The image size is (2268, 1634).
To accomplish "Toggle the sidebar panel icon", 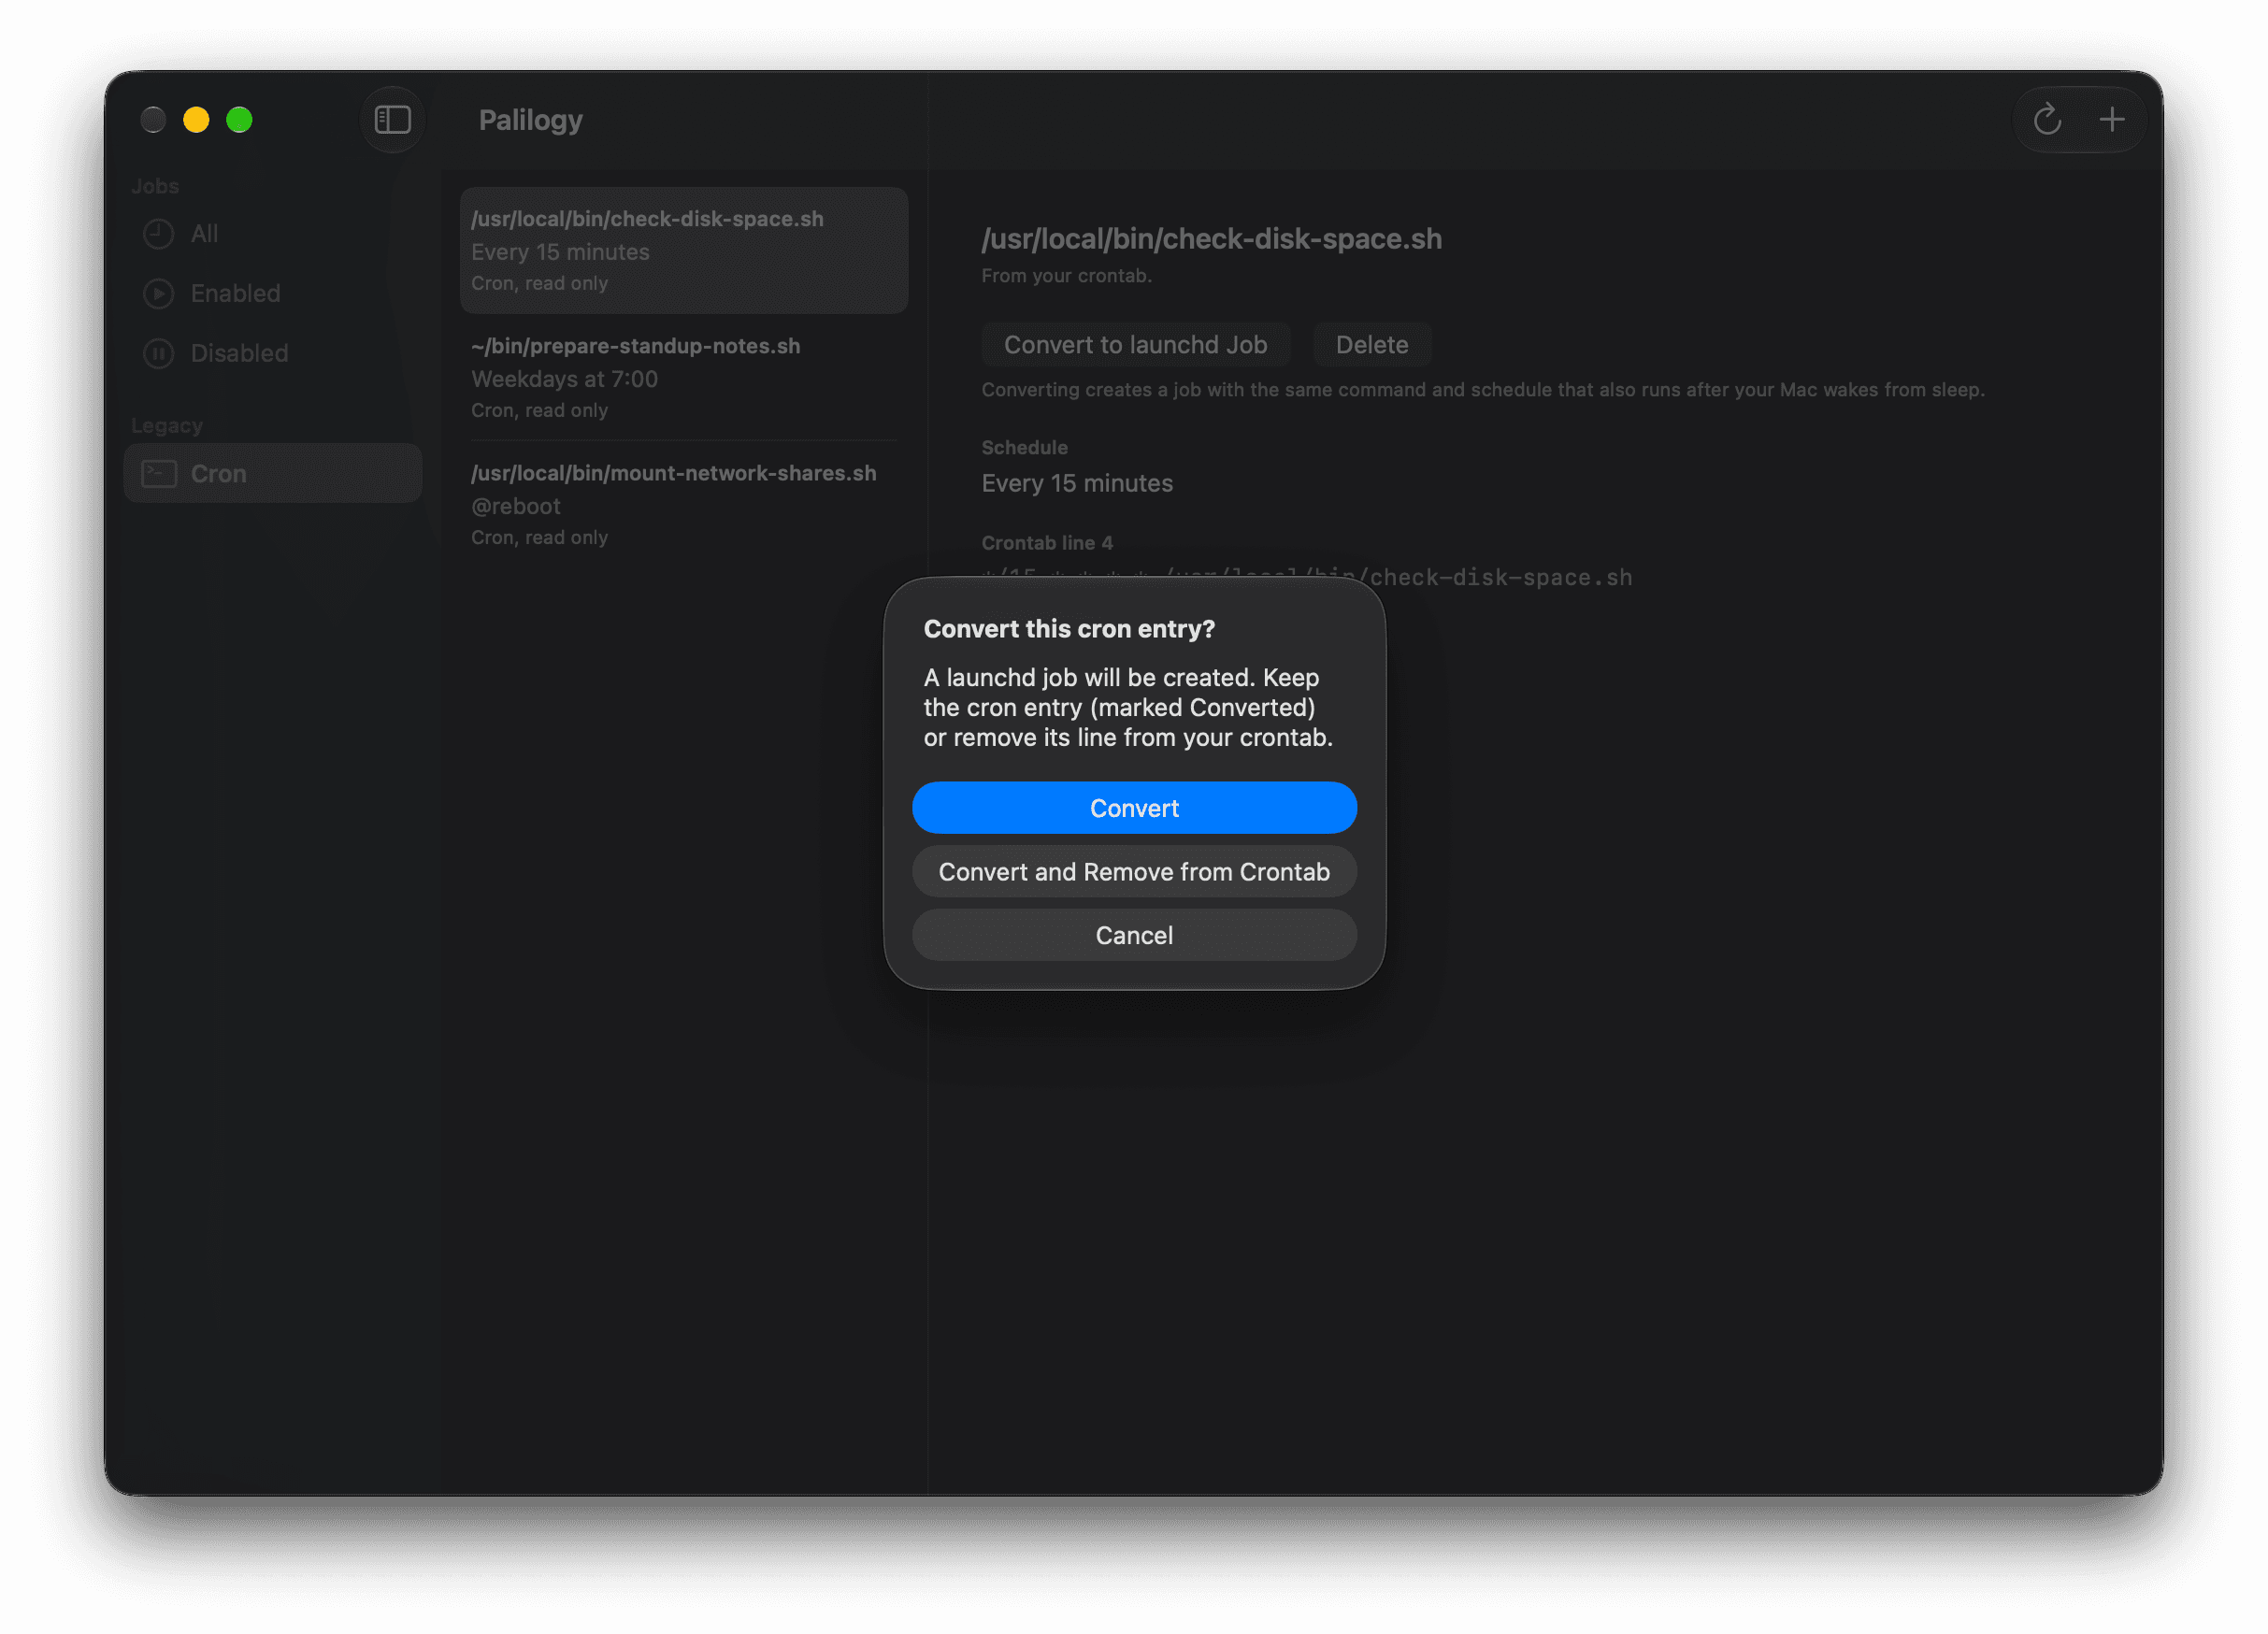I will click(x=392, y=120).
